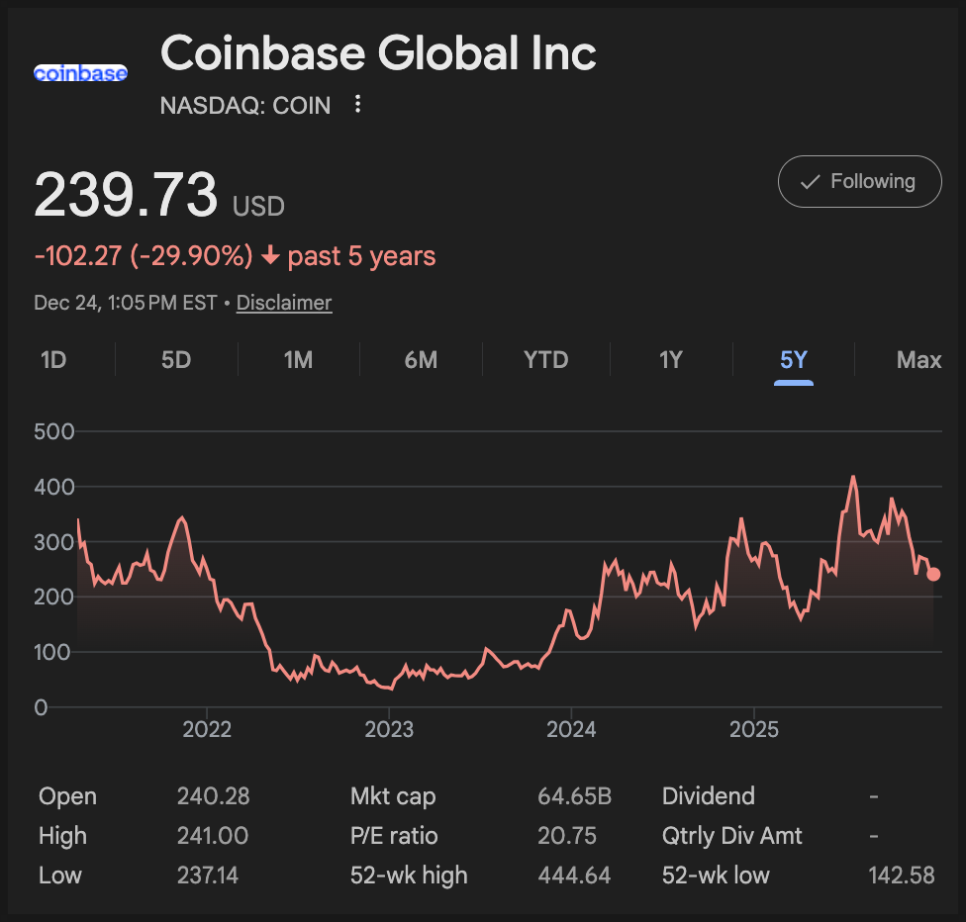Choose the 1Y time range

670,360
